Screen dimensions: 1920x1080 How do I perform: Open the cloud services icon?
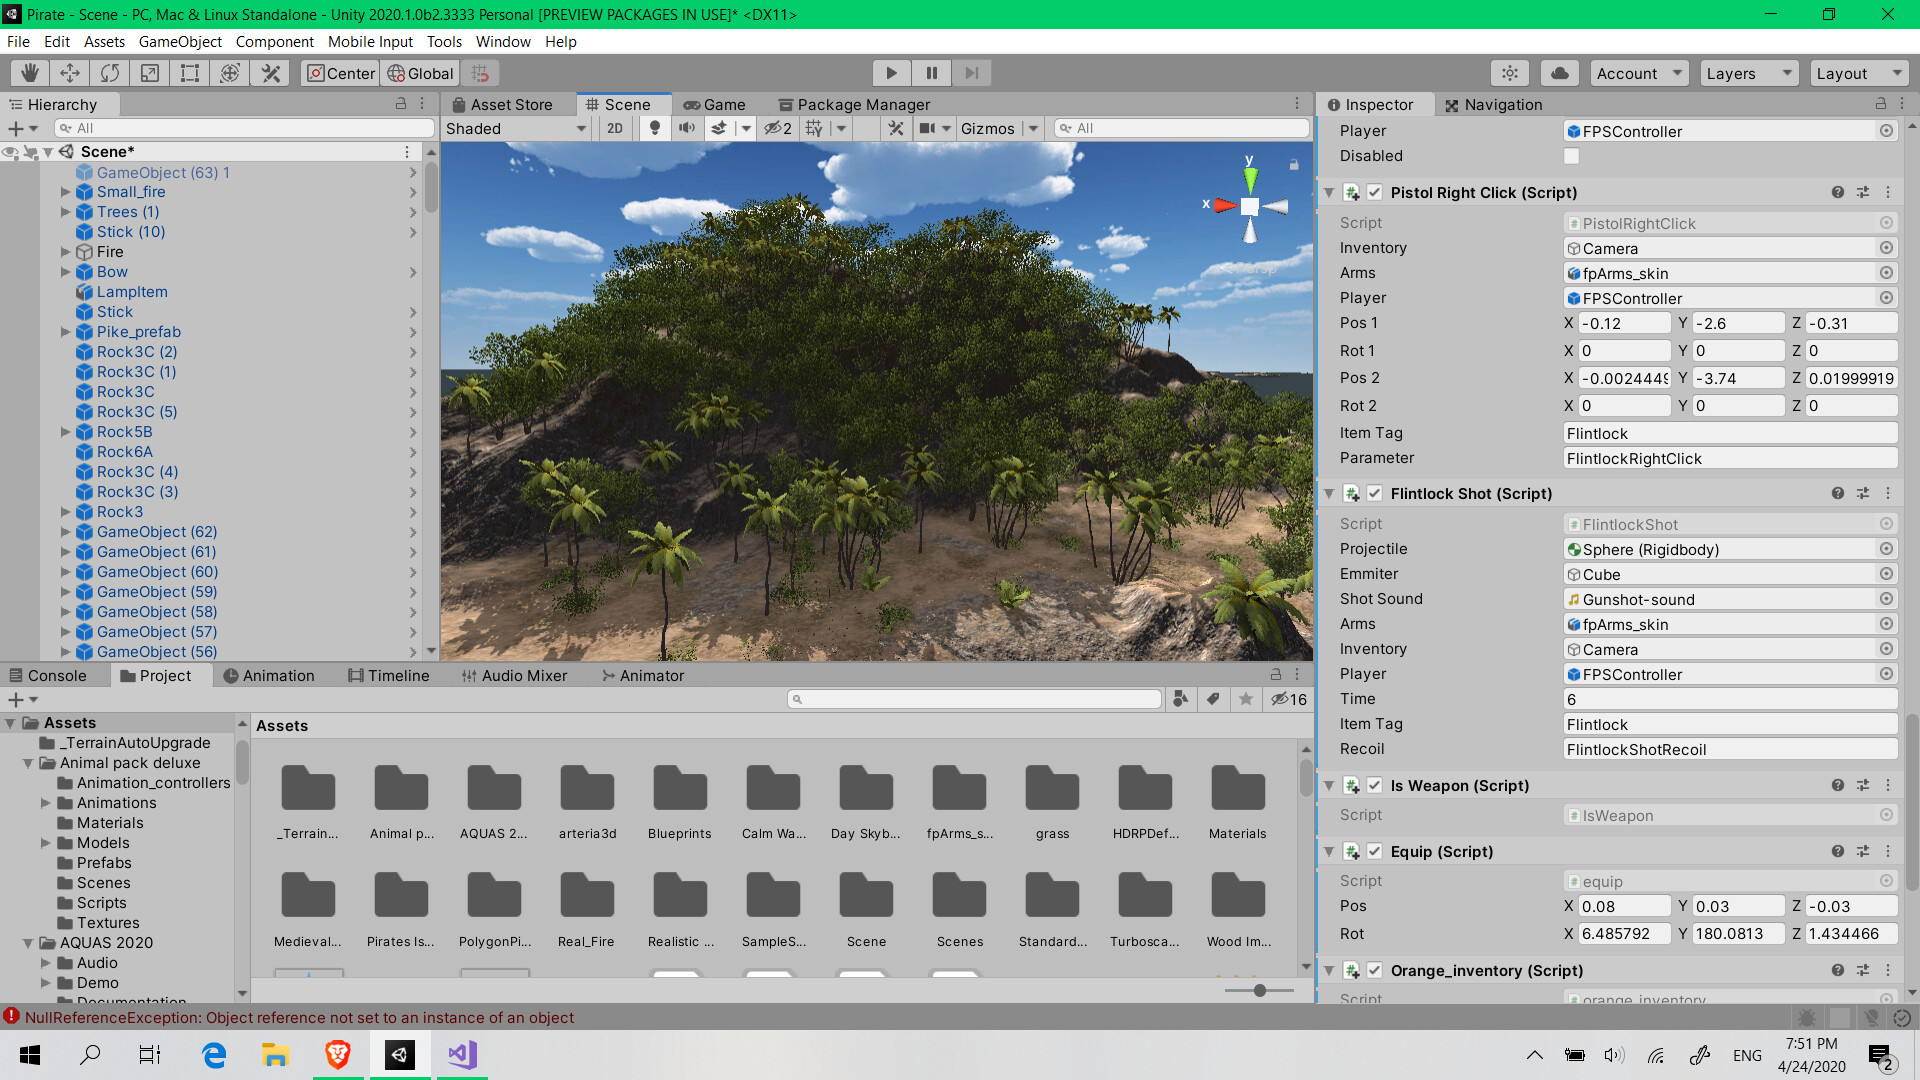coord(1559,73)
